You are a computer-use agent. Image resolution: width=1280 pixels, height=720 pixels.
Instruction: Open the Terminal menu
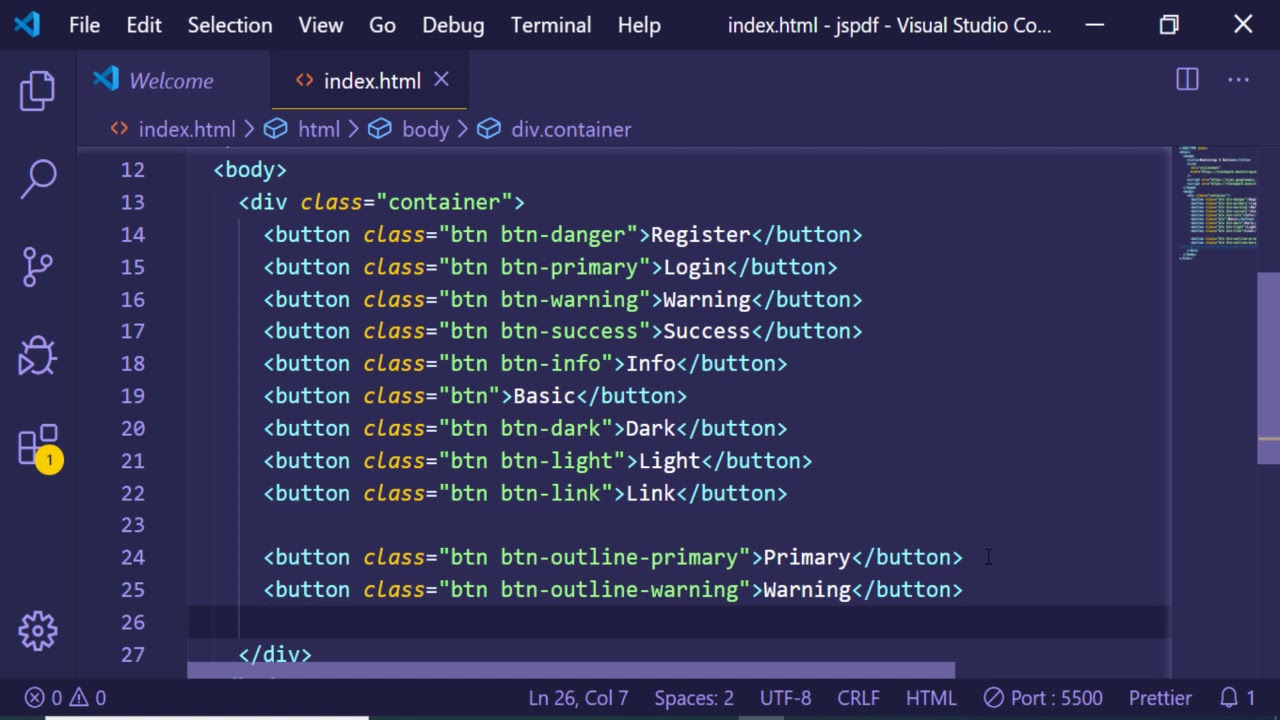(x=550, y=25)
